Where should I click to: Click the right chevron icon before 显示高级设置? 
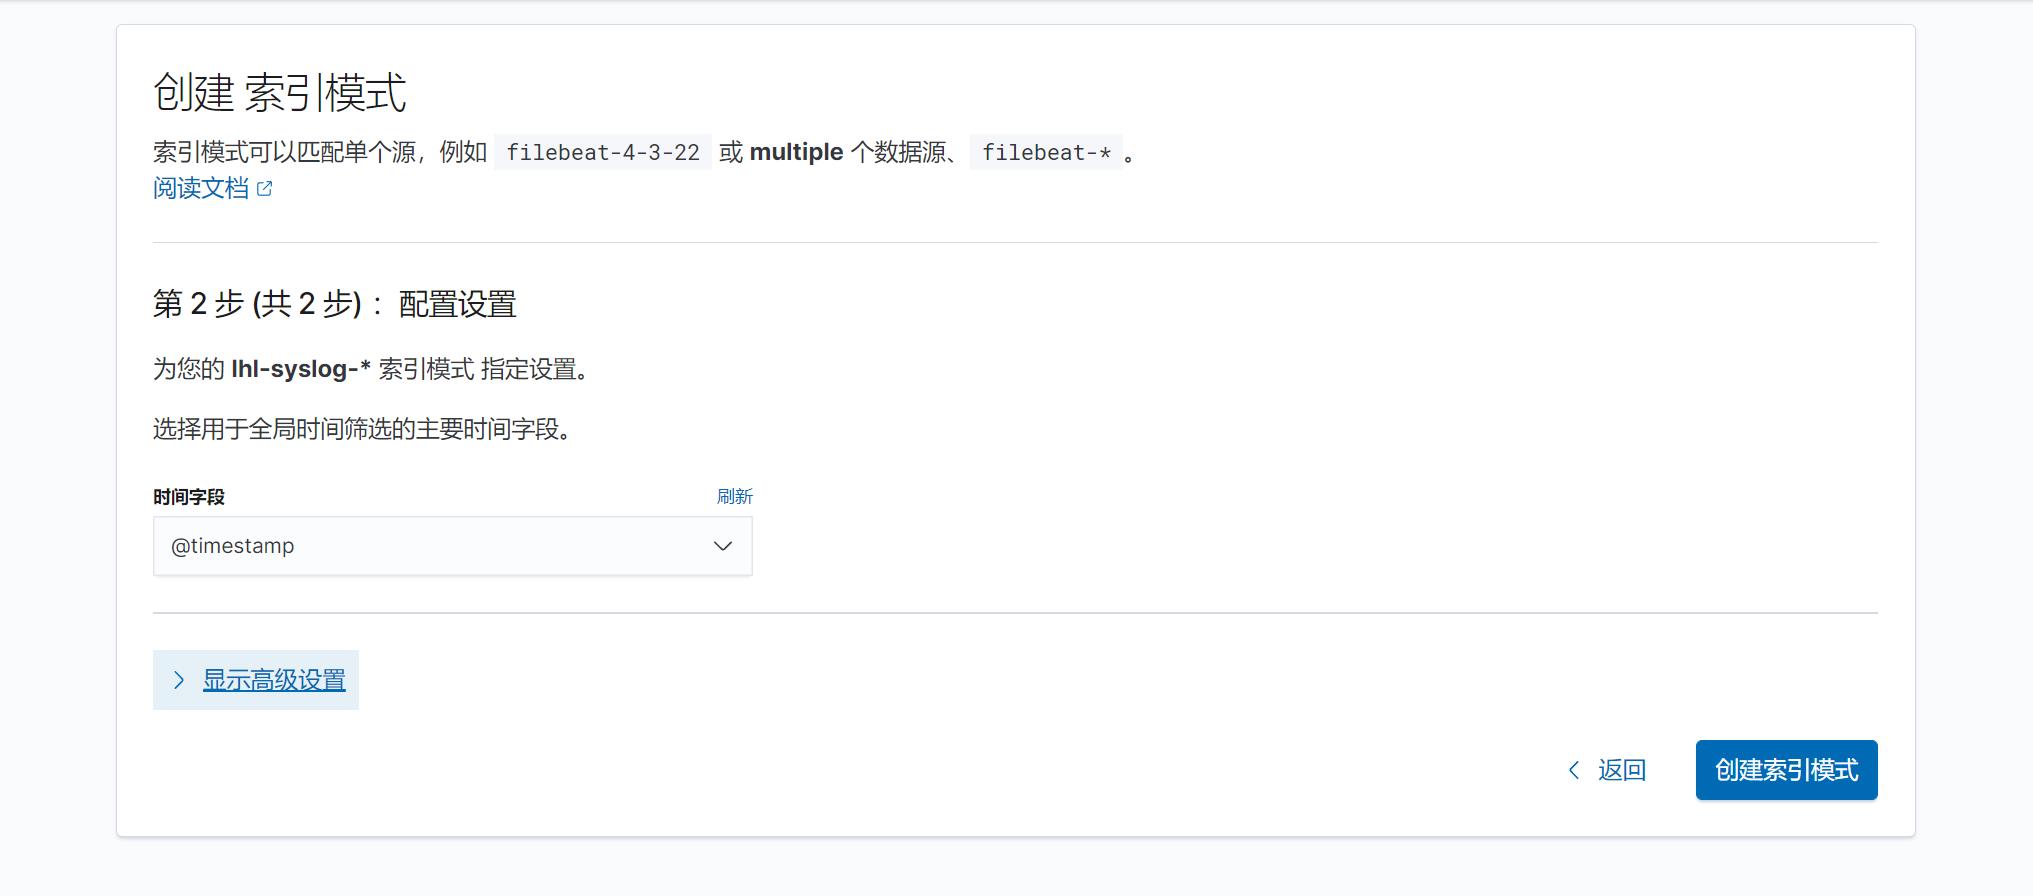pos(179,680)
